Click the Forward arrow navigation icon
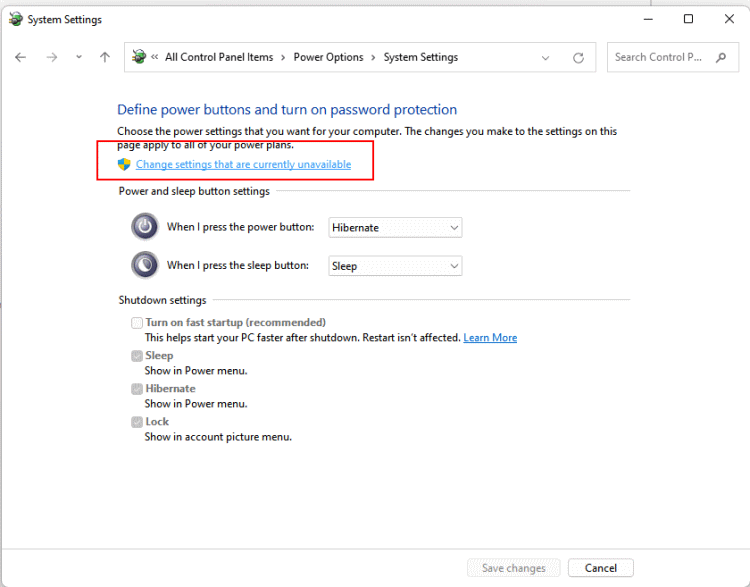The image size is (750, 587). 52,57
